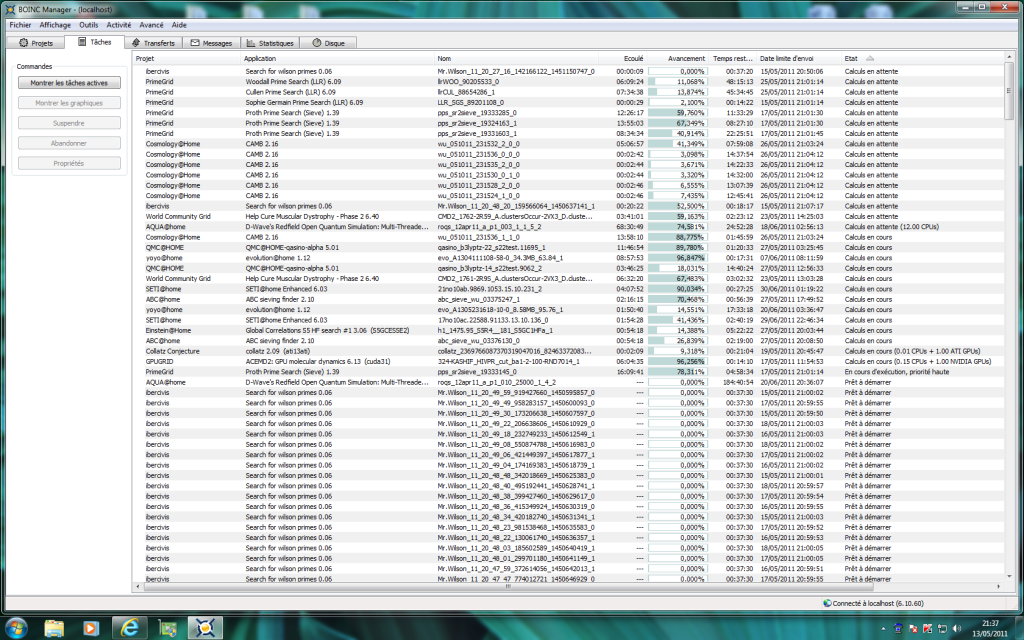Launch Windows Media Player from taskbar
The image size is (1024, 640).
(90, 628)
